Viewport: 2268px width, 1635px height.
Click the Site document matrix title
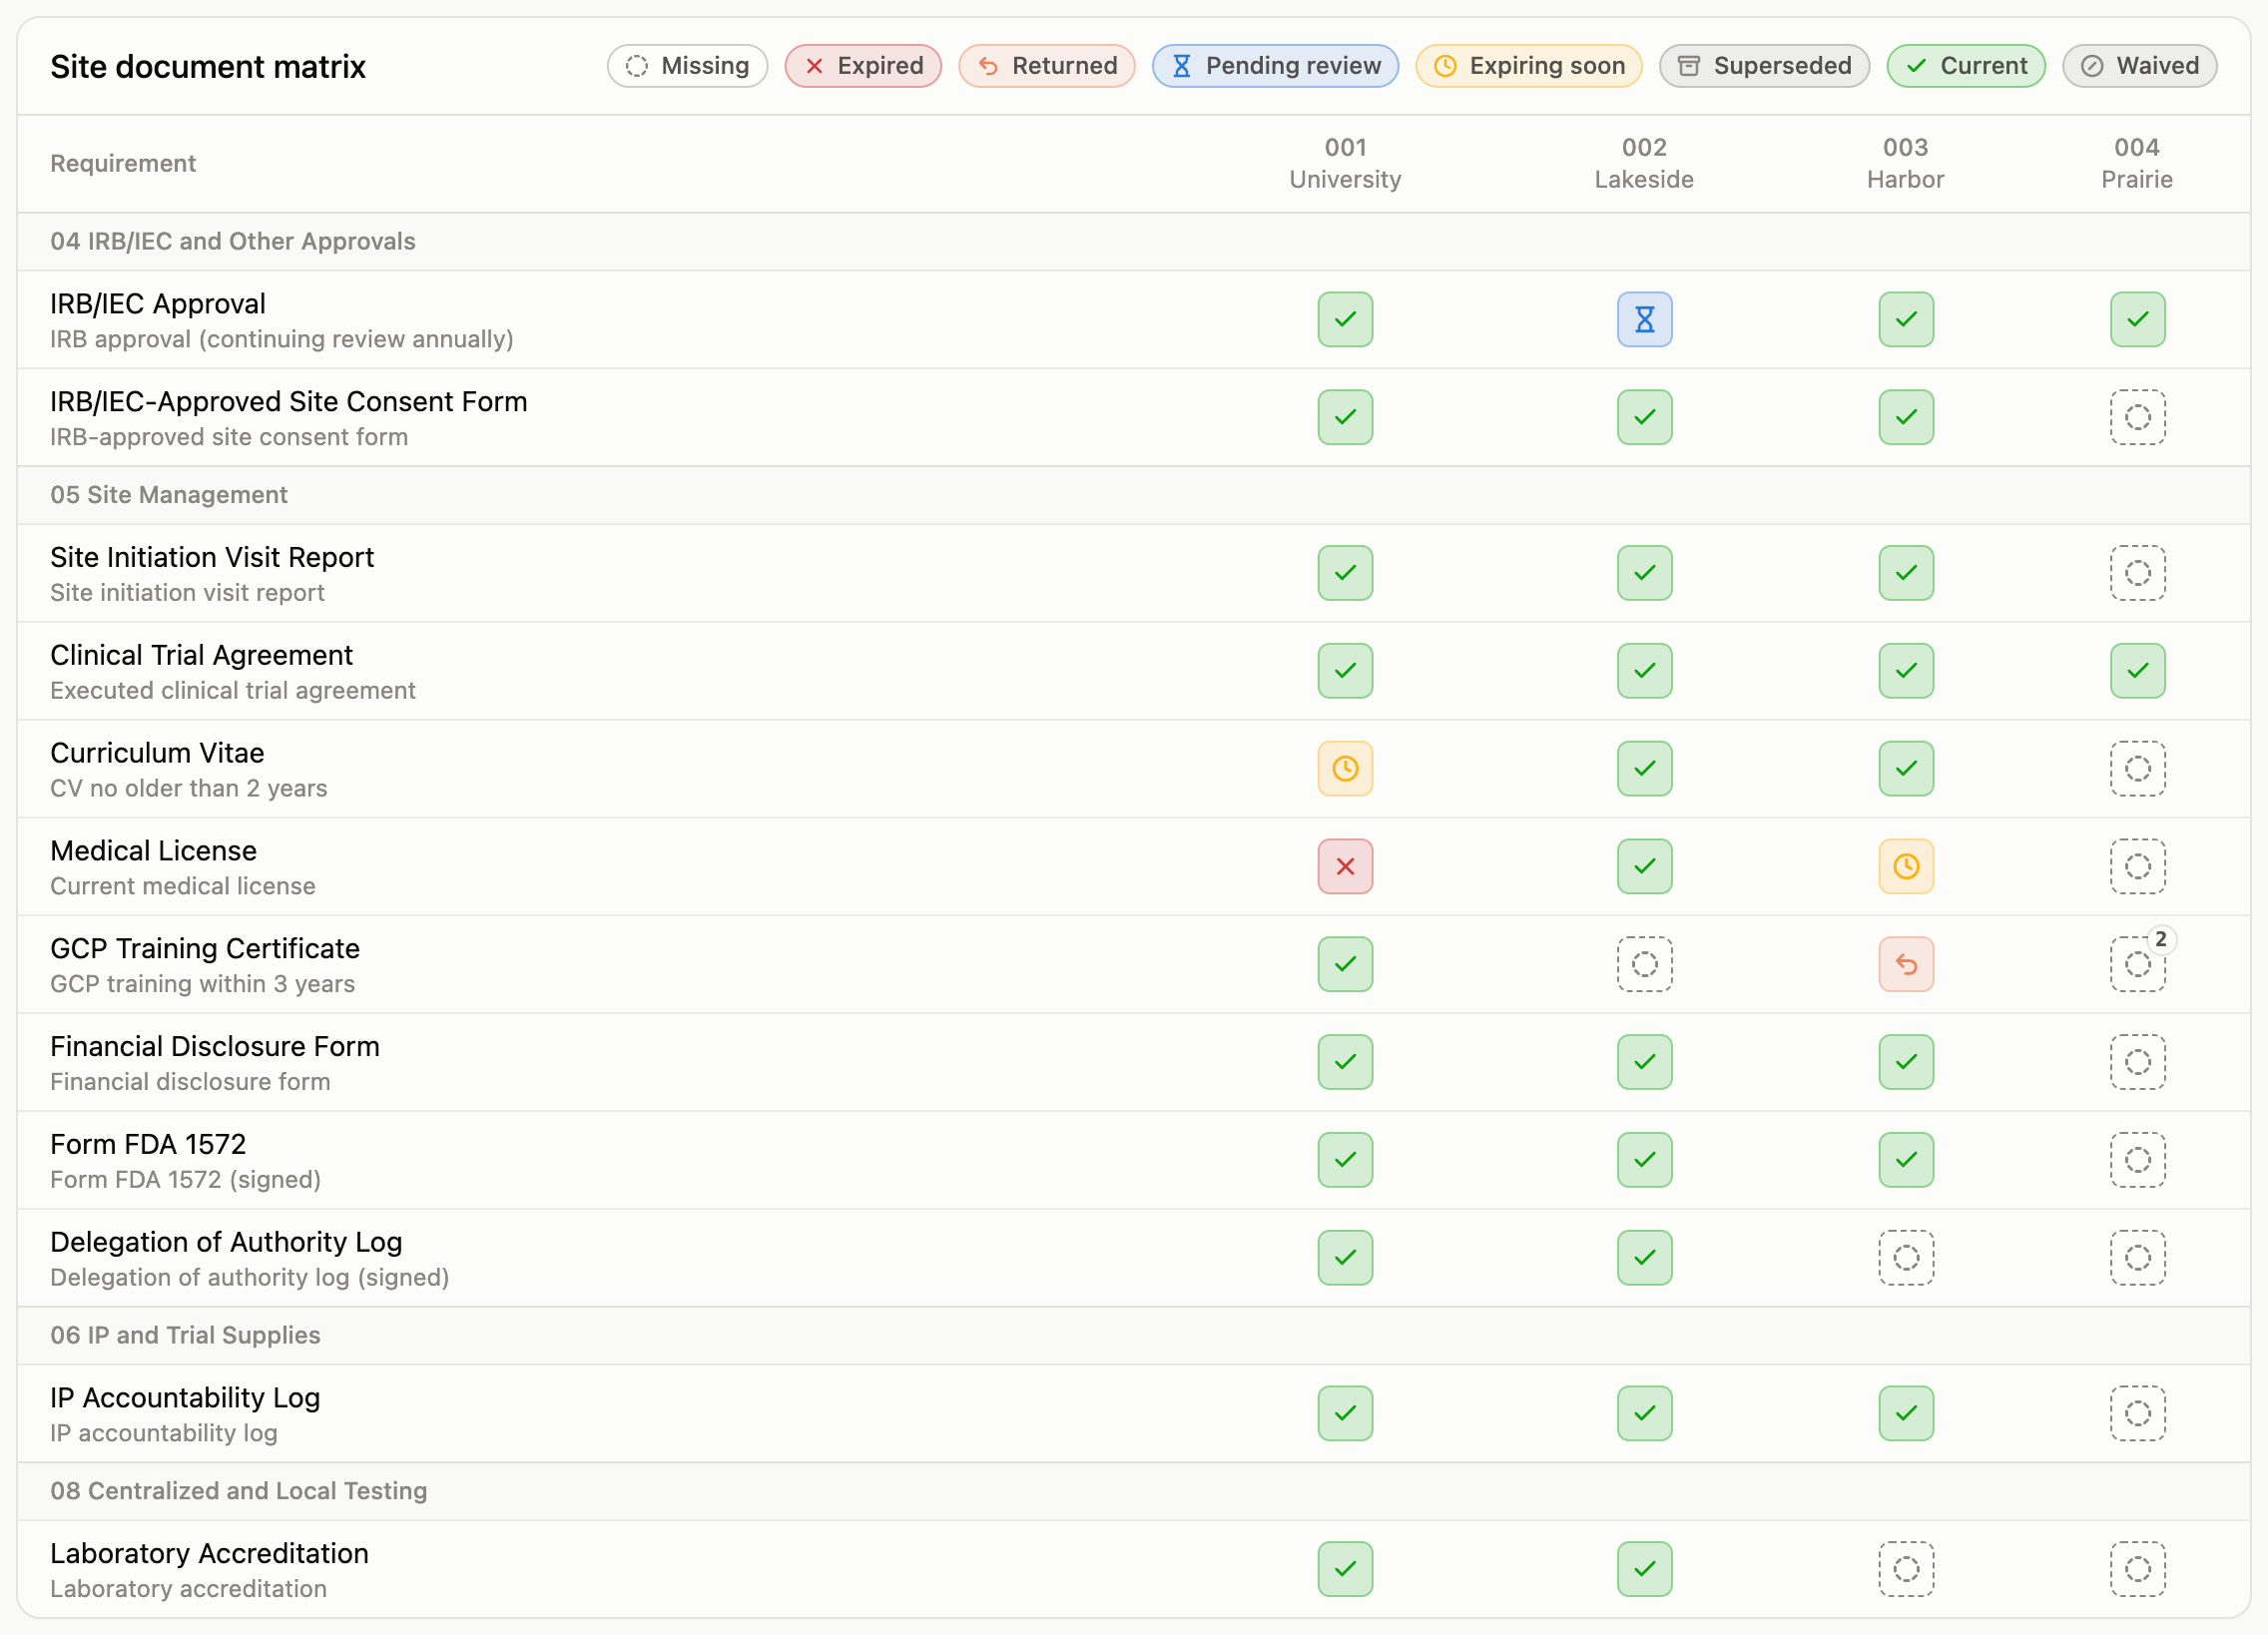point(208,67)
